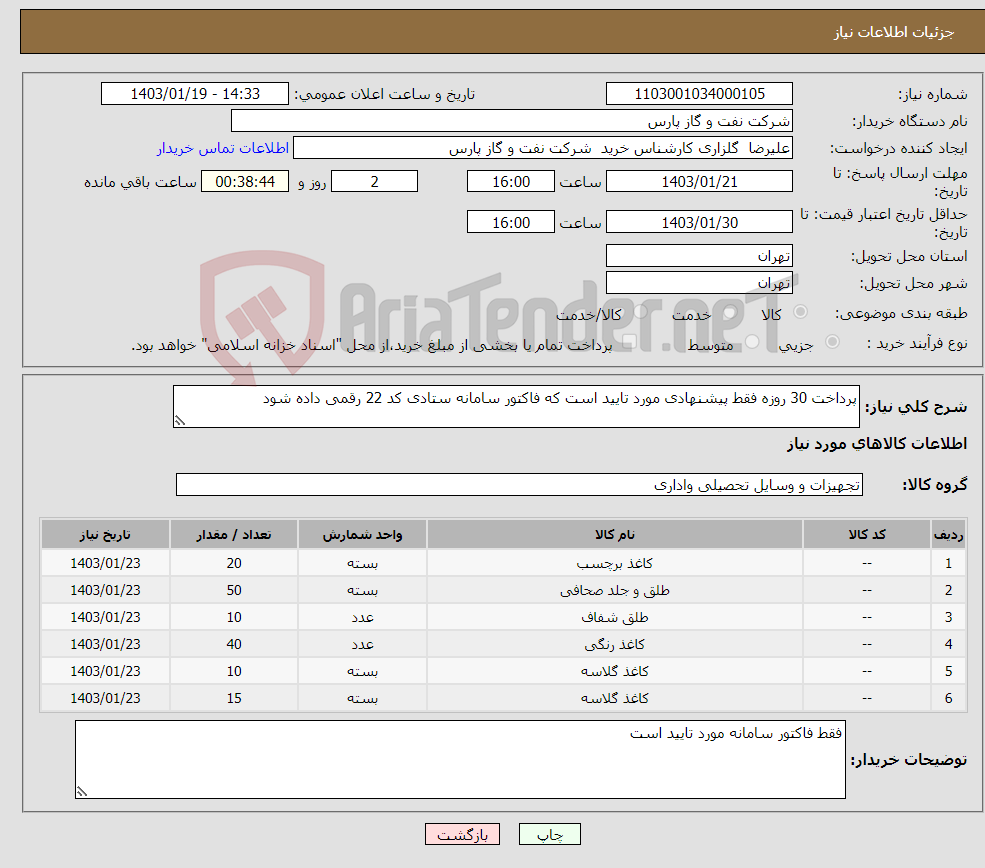Image resolution: width=985 pixels, height=868 pixels.
Task: Select the کالا/خدمت radio button
Action: [x=640, y=312]
